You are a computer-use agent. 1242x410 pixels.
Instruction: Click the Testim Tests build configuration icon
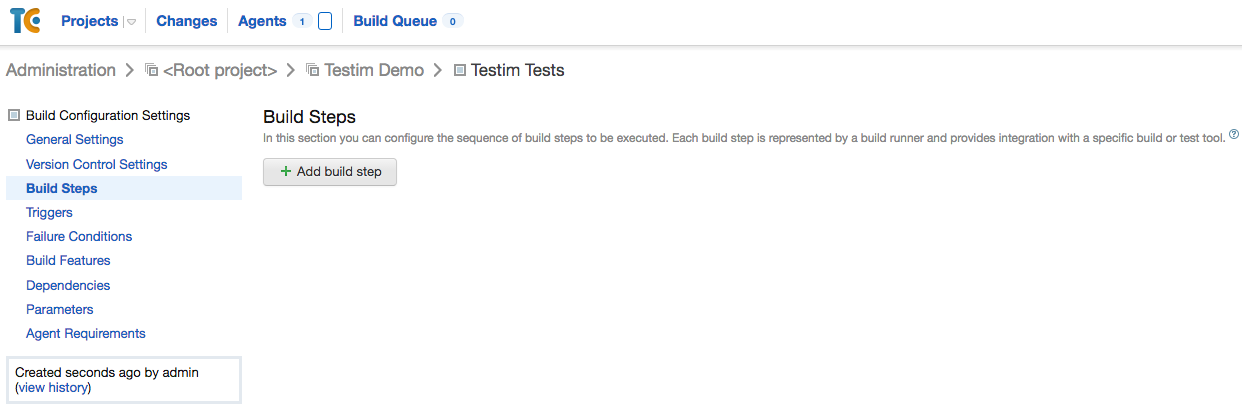pos(460,70)
